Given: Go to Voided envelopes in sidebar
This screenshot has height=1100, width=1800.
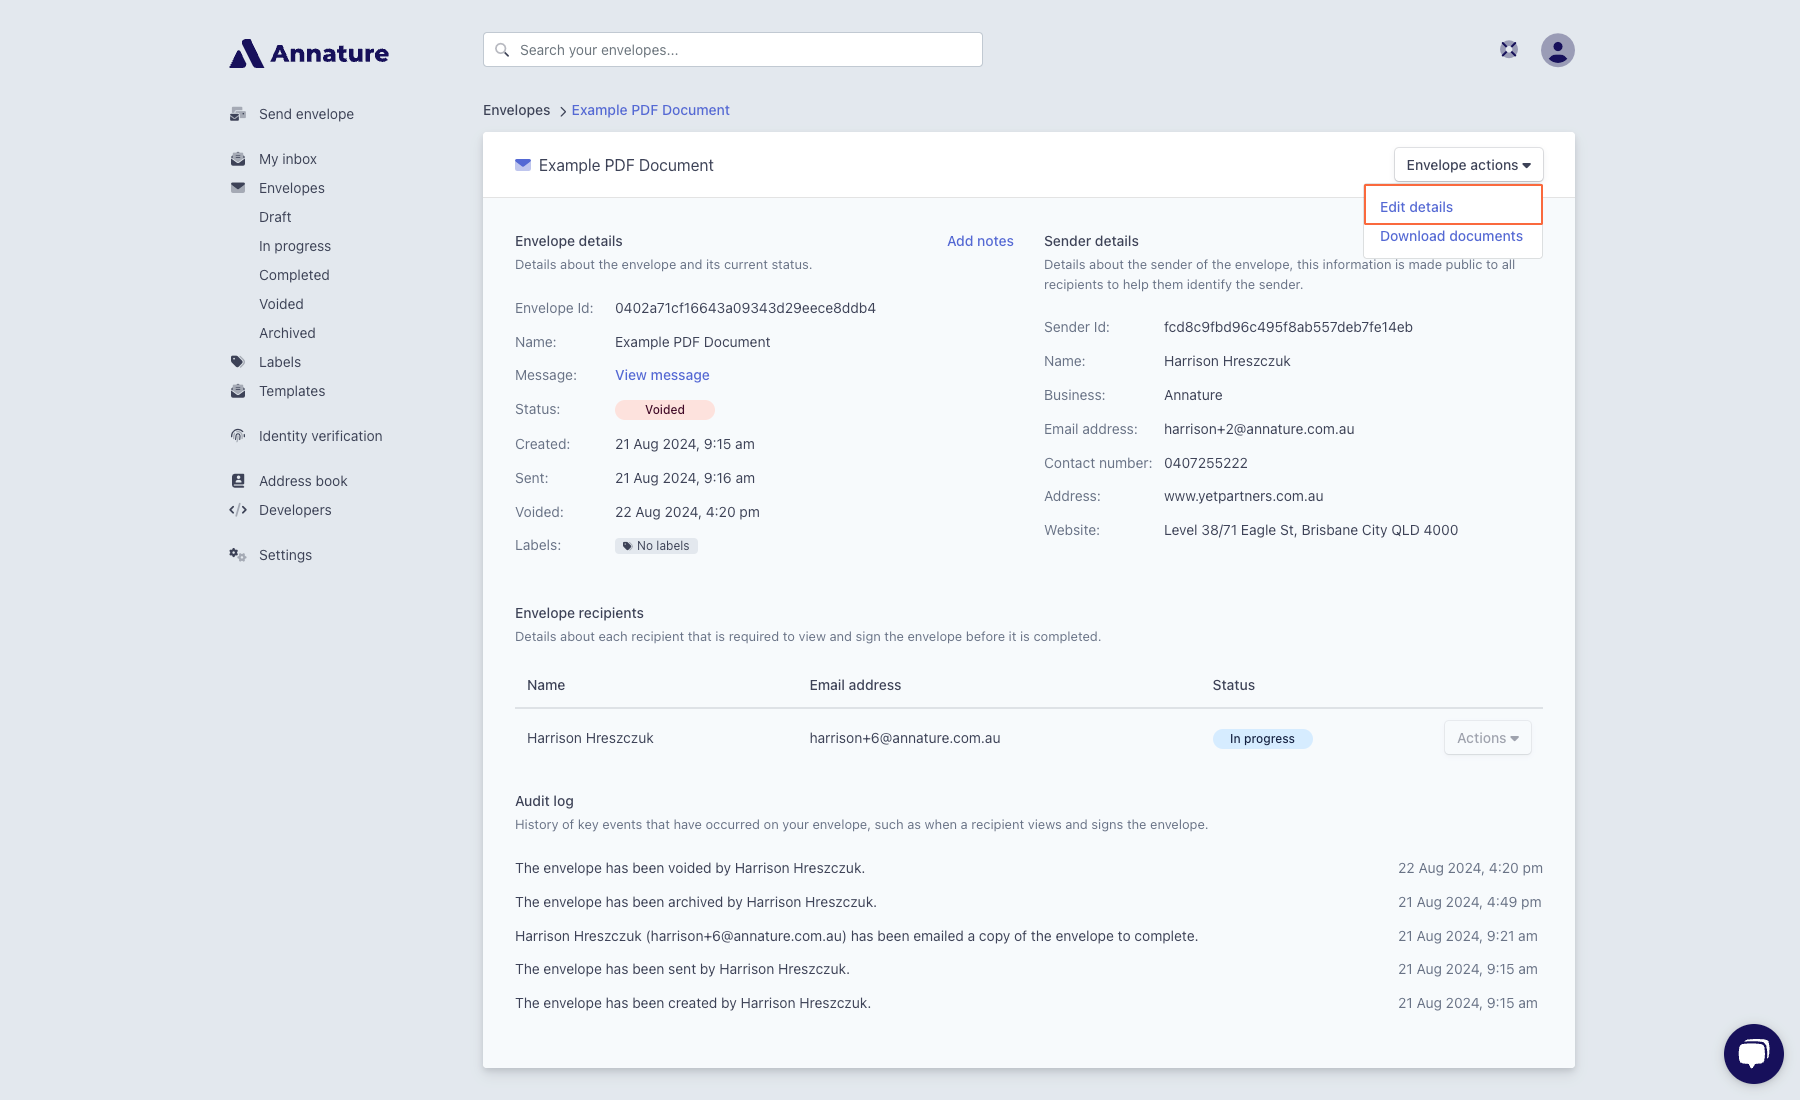Looking at the screenshot, I should pos(281,304).
